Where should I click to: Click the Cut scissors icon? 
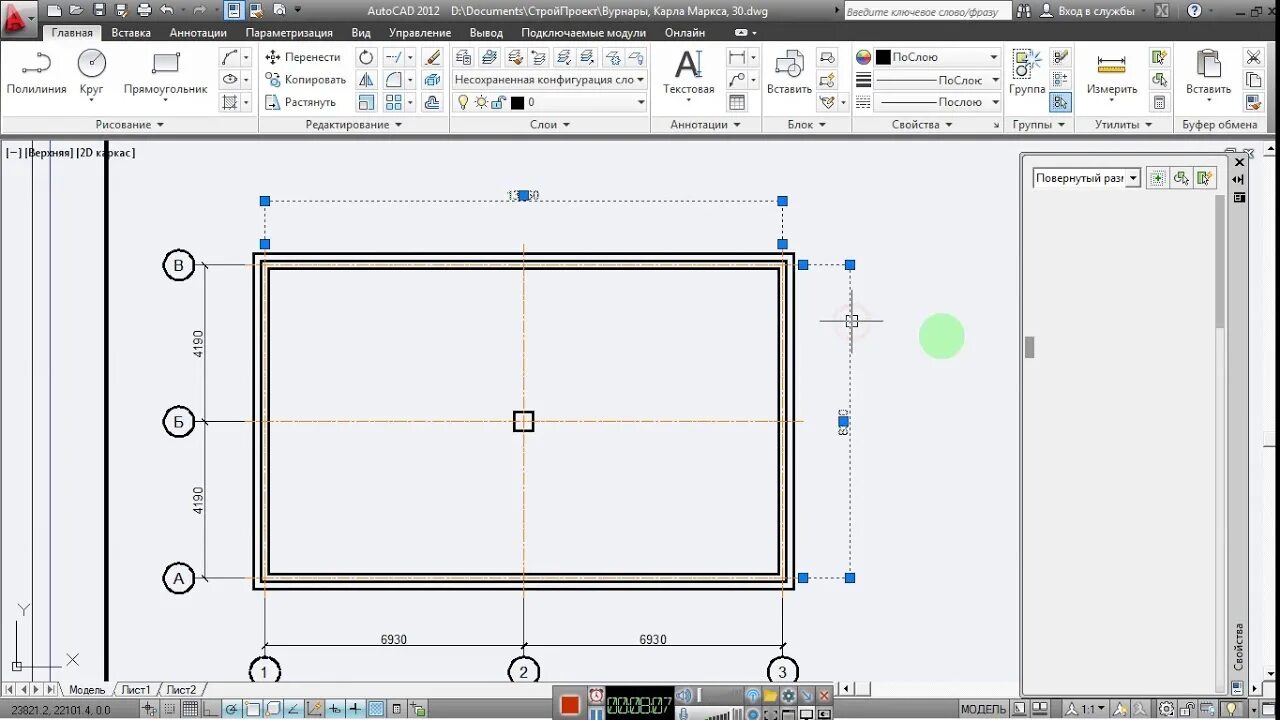click(1253, 57)
